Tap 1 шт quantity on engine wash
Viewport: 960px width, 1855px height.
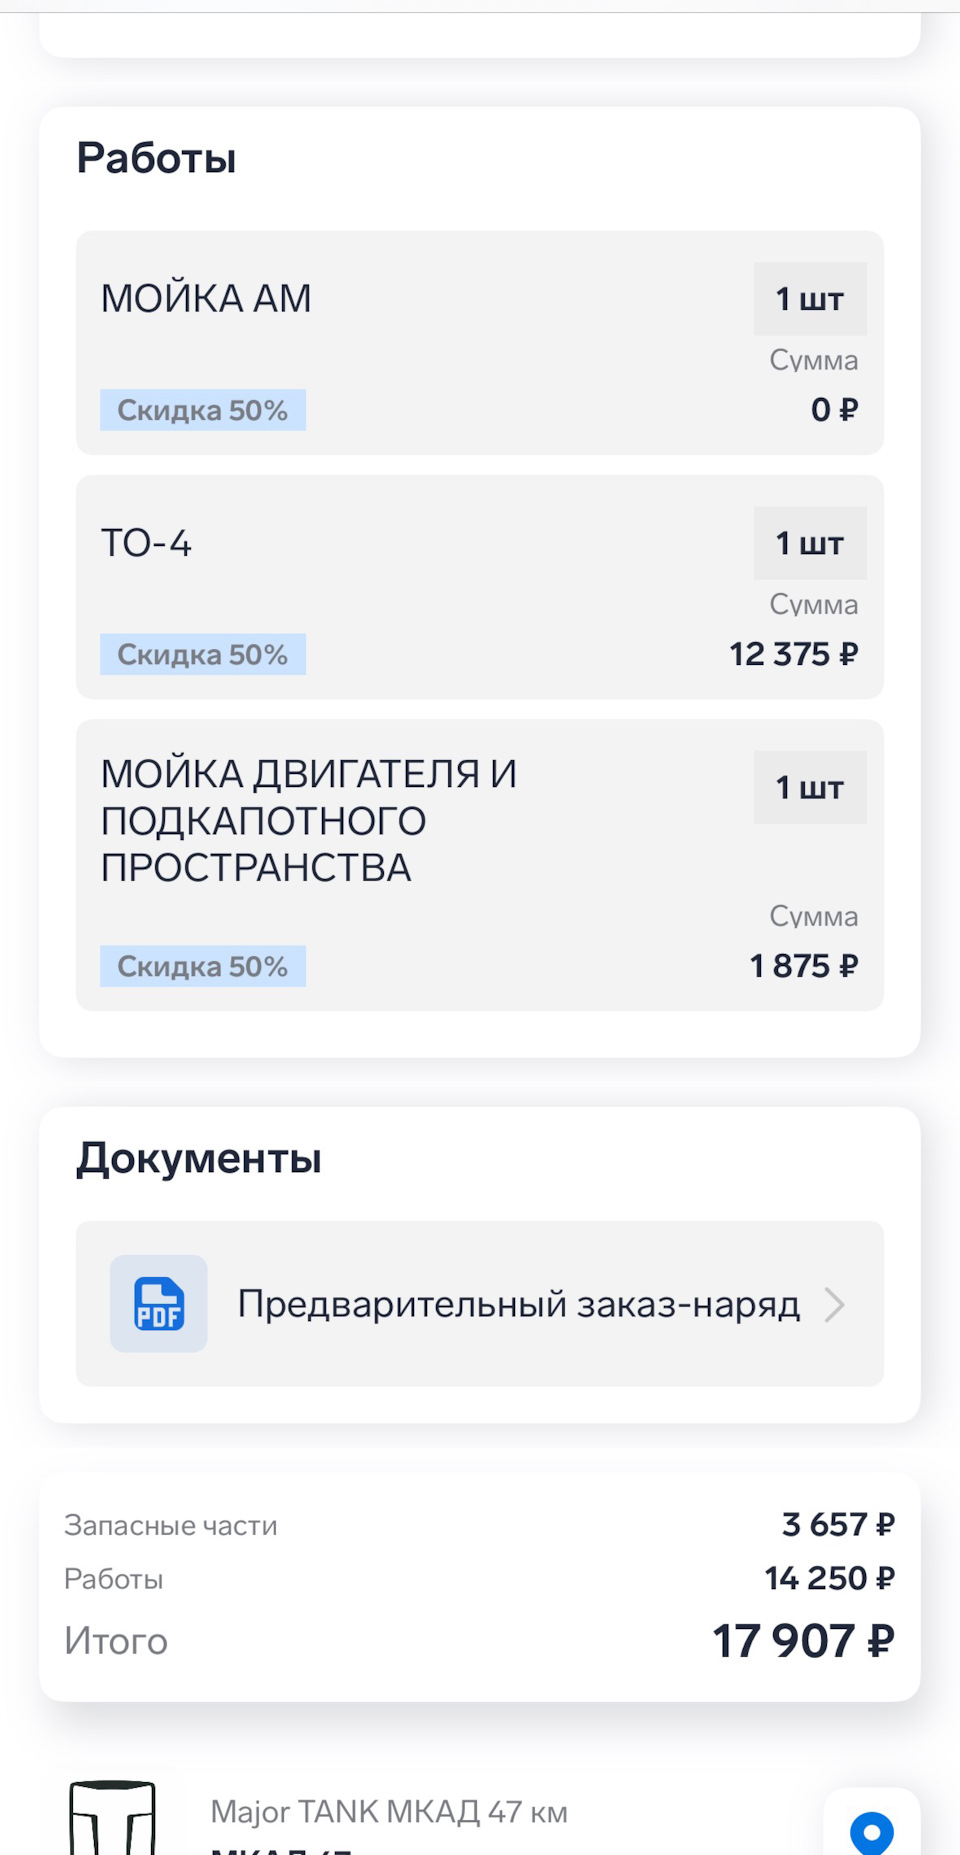pos(810,788)
